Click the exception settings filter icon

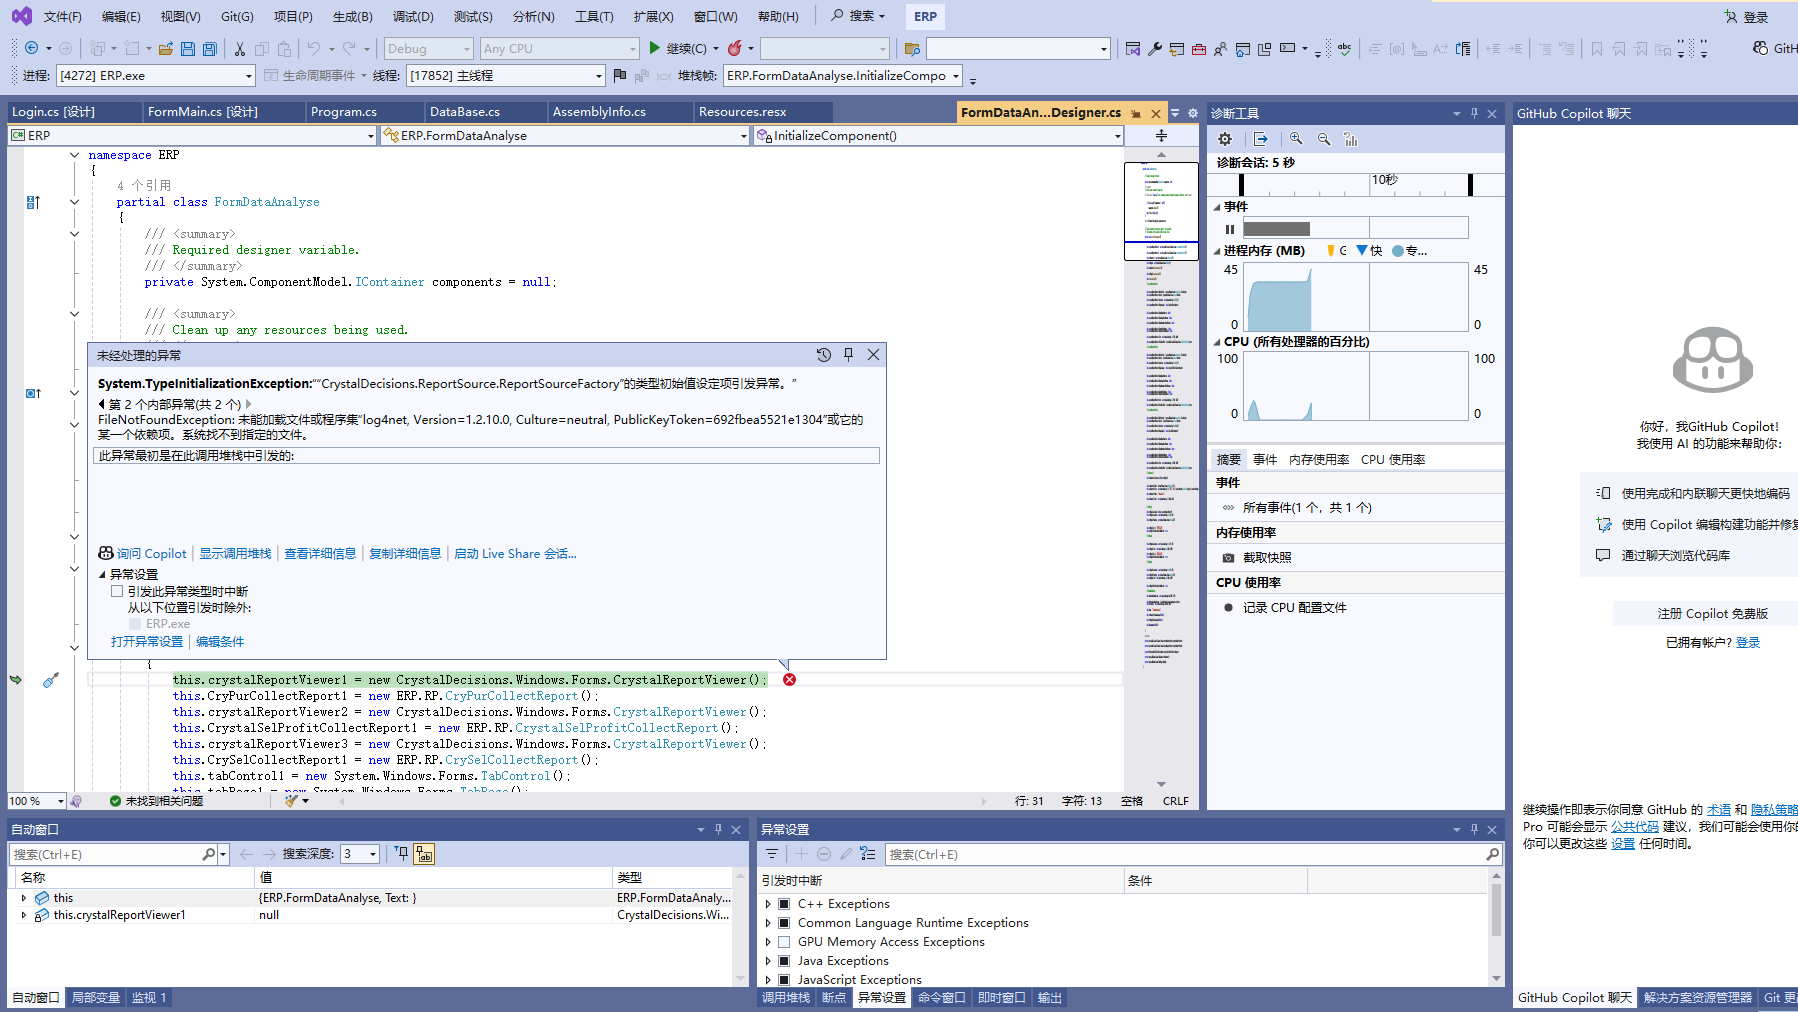[772, 854]
